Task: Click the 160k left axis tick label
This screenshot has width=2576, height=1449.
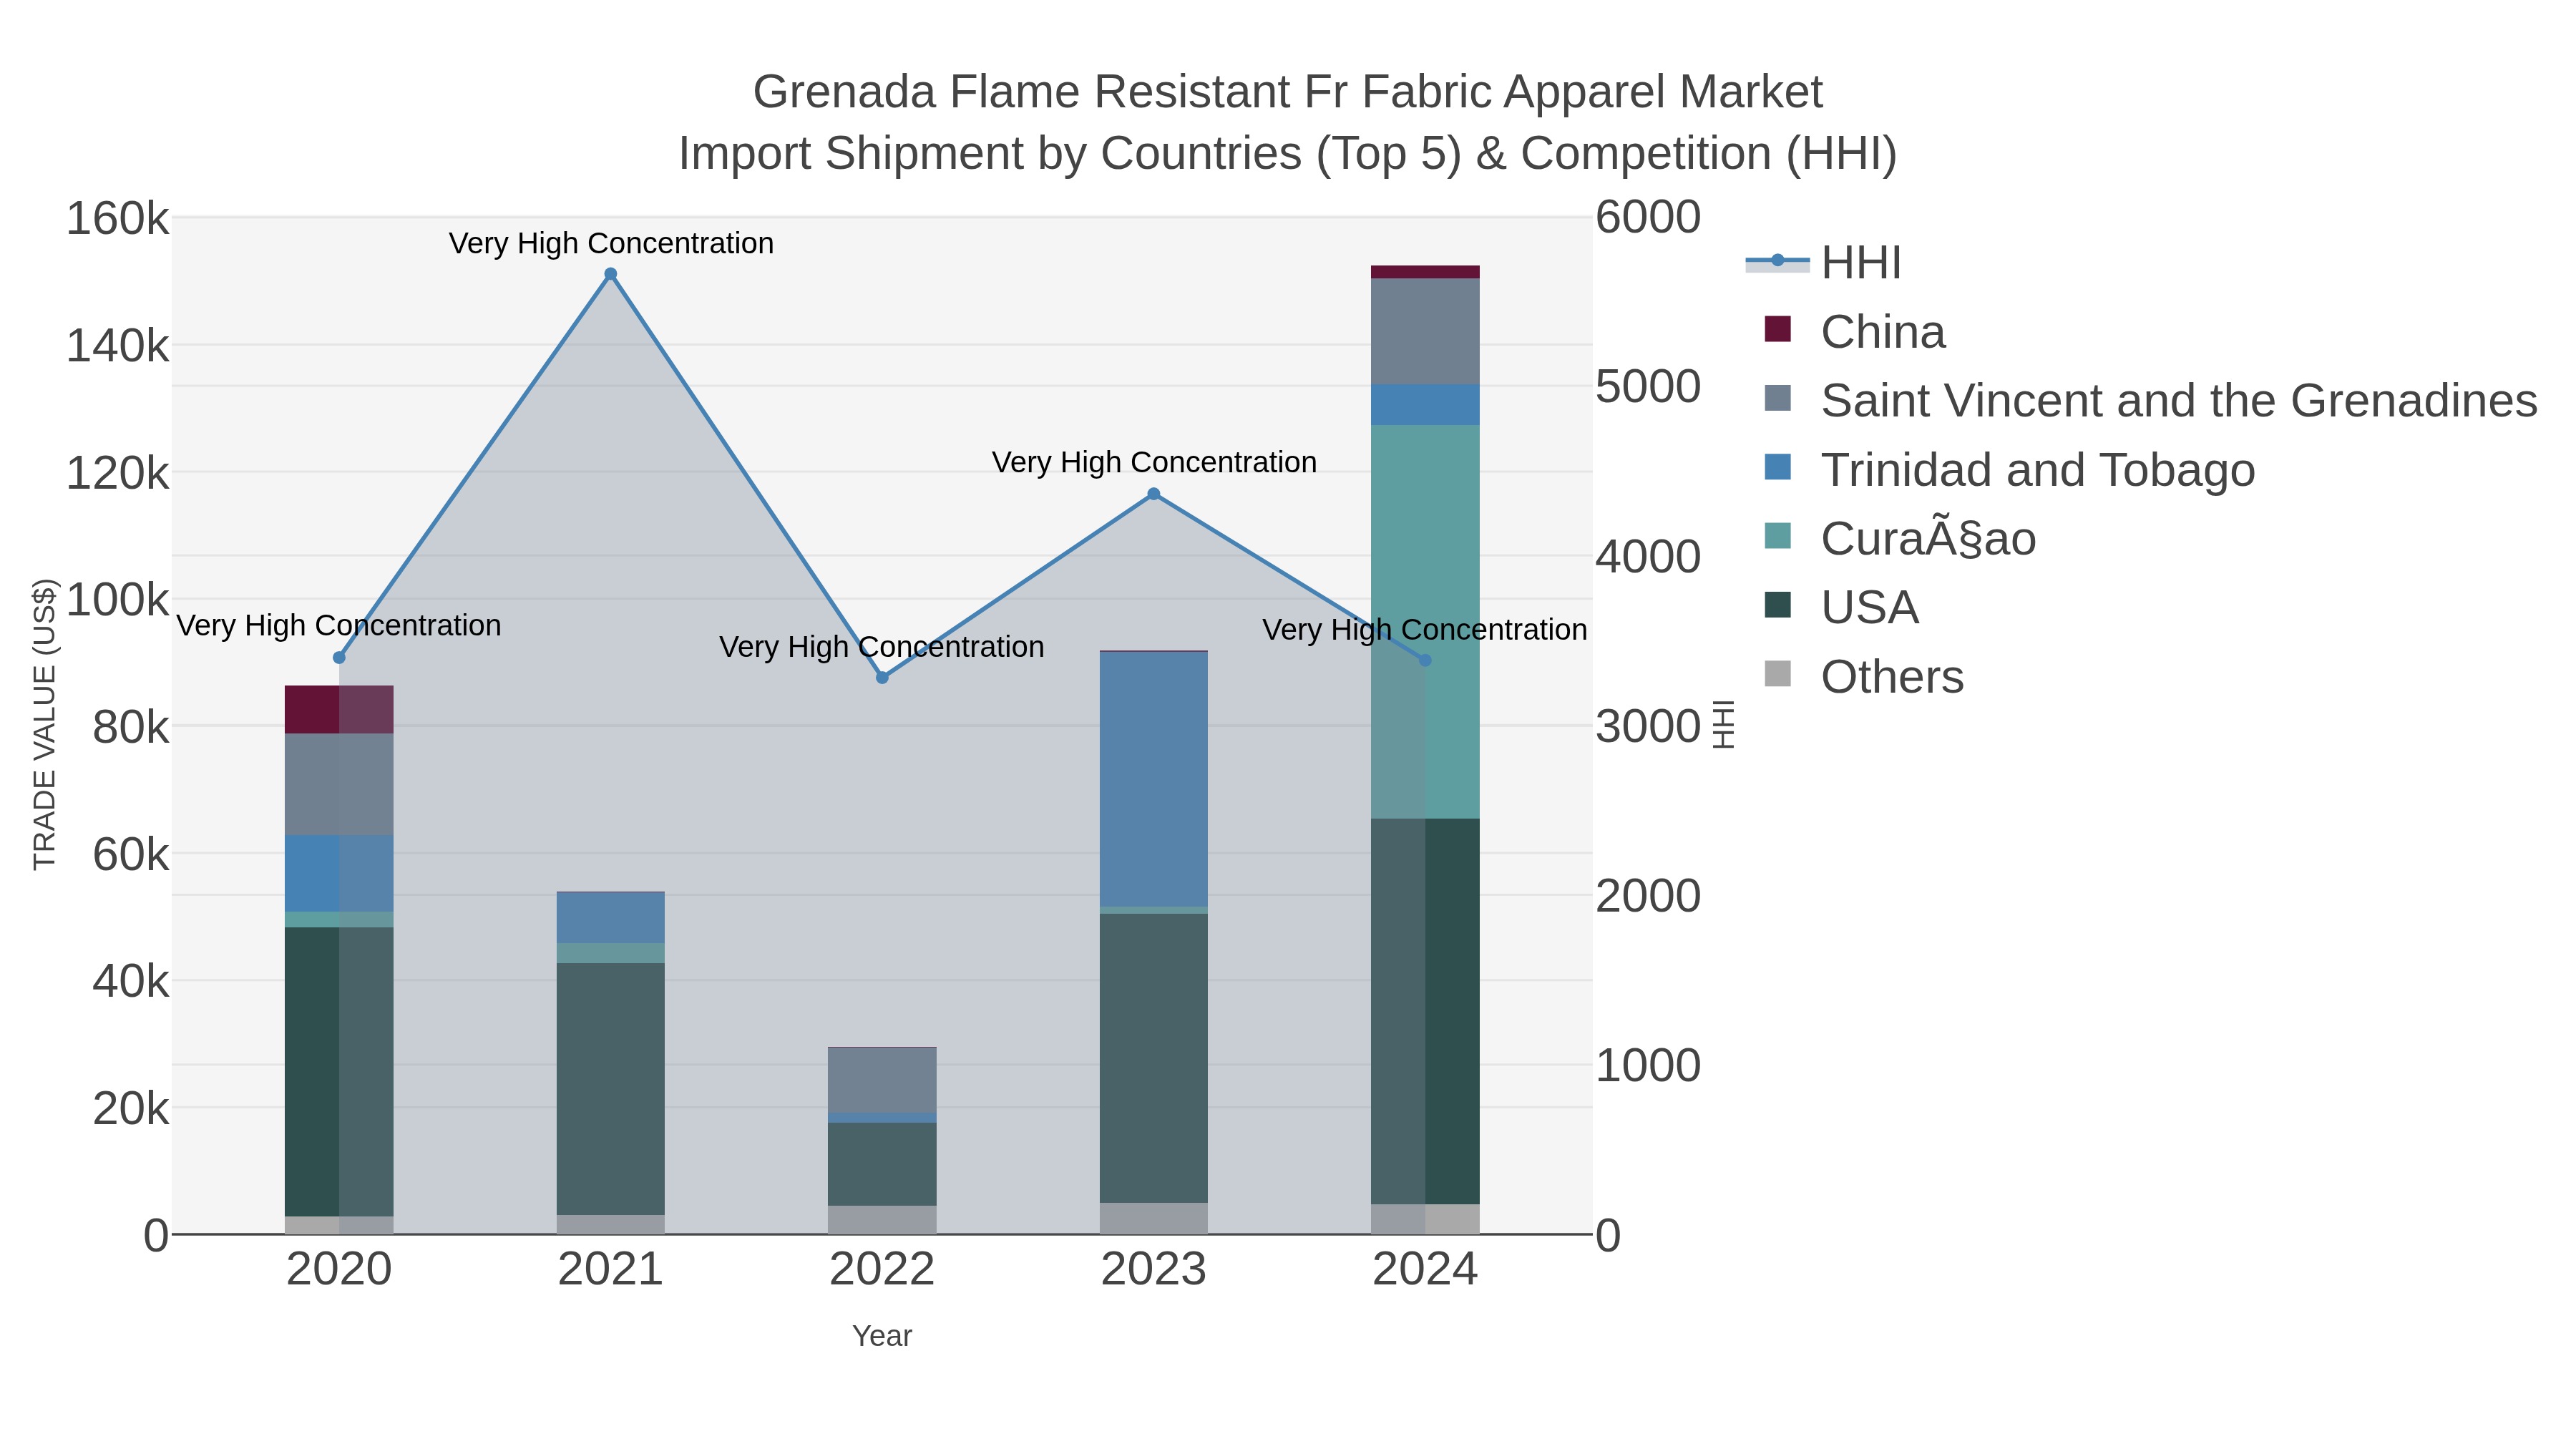Action: coord(118,218)
